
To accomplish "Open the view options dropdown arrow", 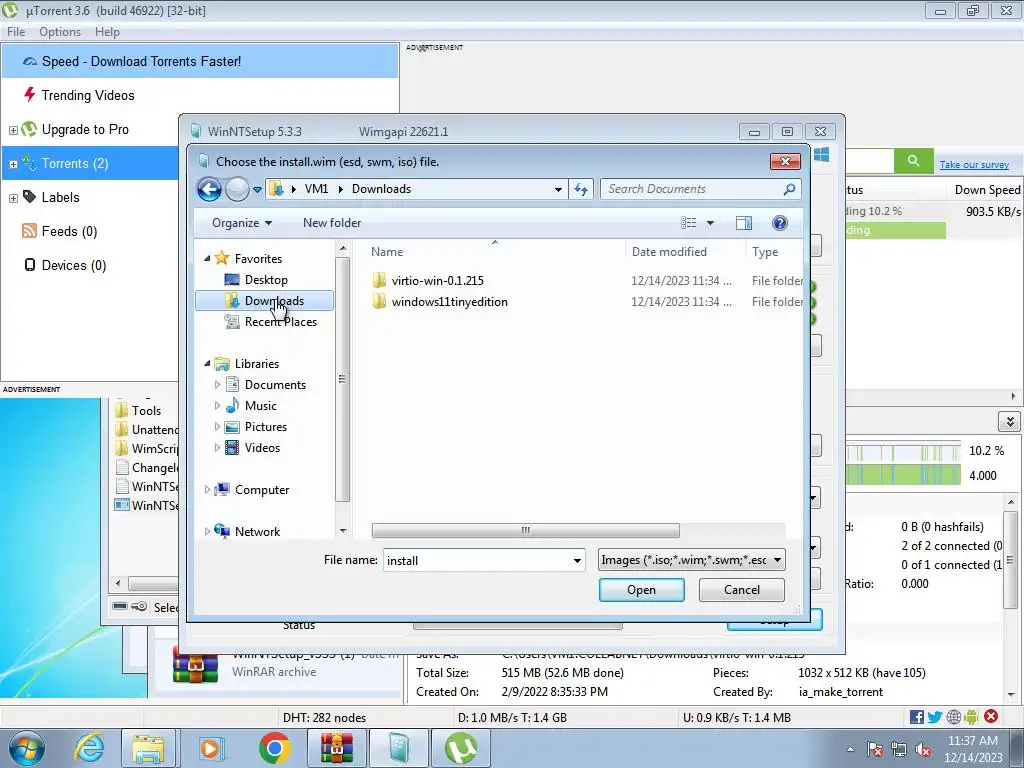I will click(711, 223).
